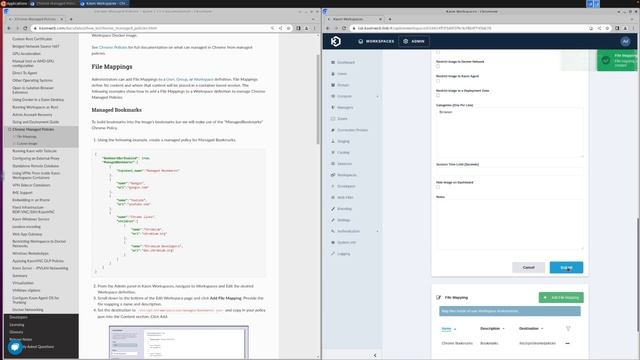640x360 pixels.
Task: Sort File Mapping table by Description
Action: (x=492, y=329)
